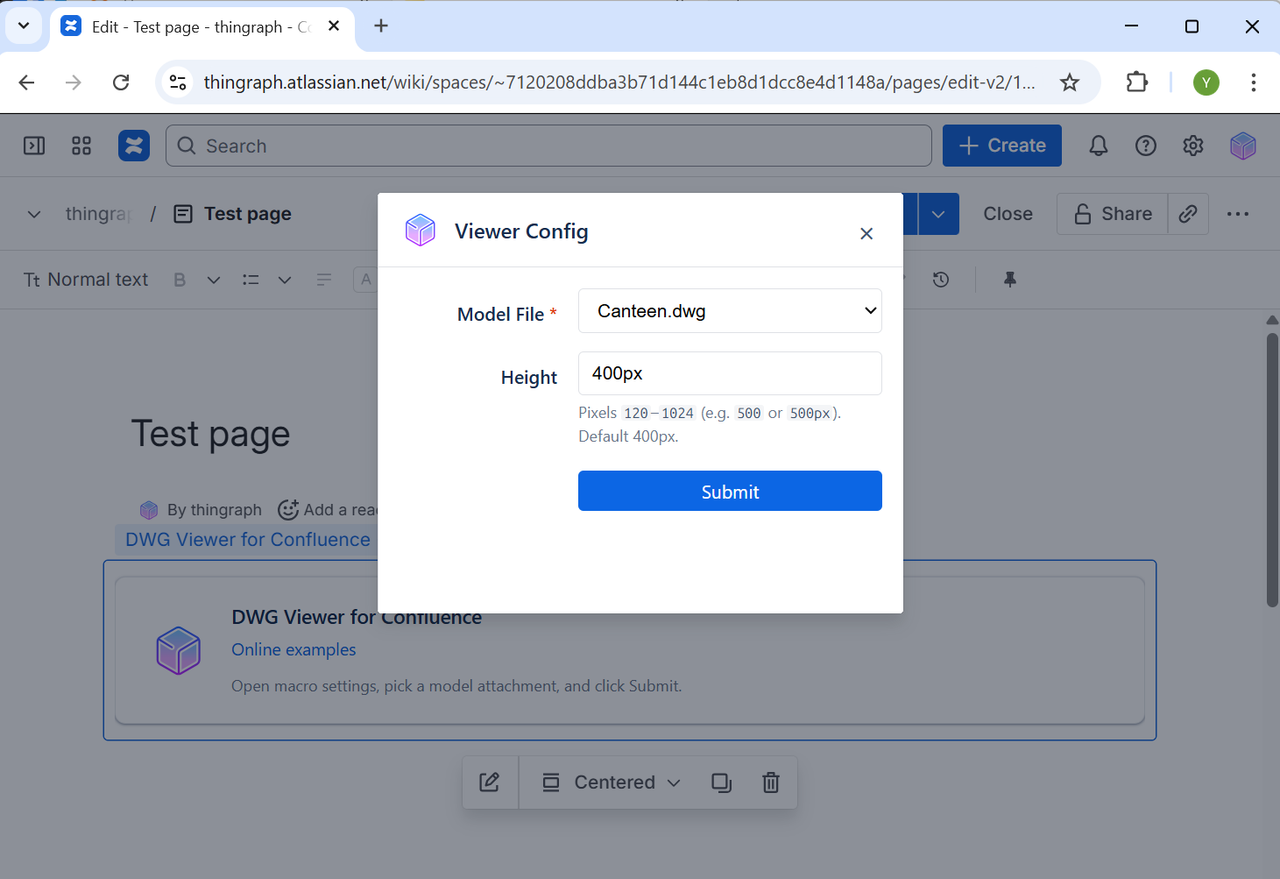Viewport: 1280px width, 879px height.
Task: Edit the macro with the pencil icon
Action: click(489, 783)
